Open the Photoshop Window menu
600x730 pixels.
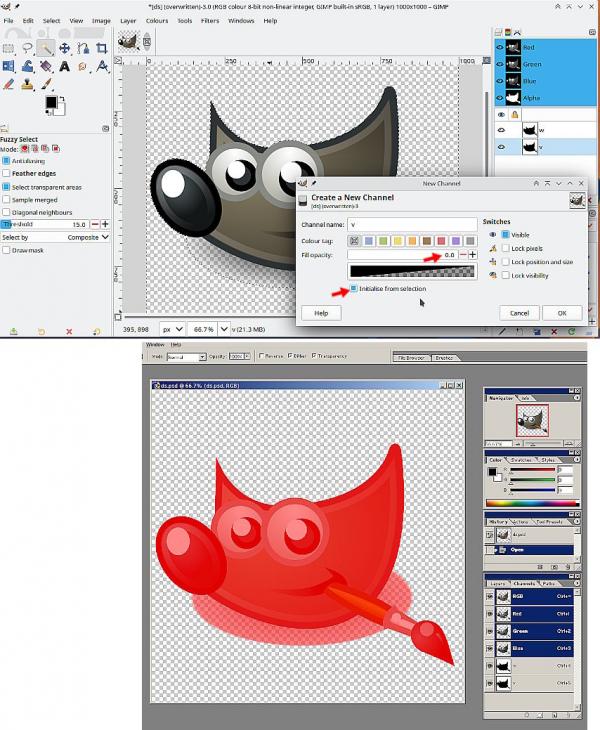pyautogui.click(x=155, y=345)
